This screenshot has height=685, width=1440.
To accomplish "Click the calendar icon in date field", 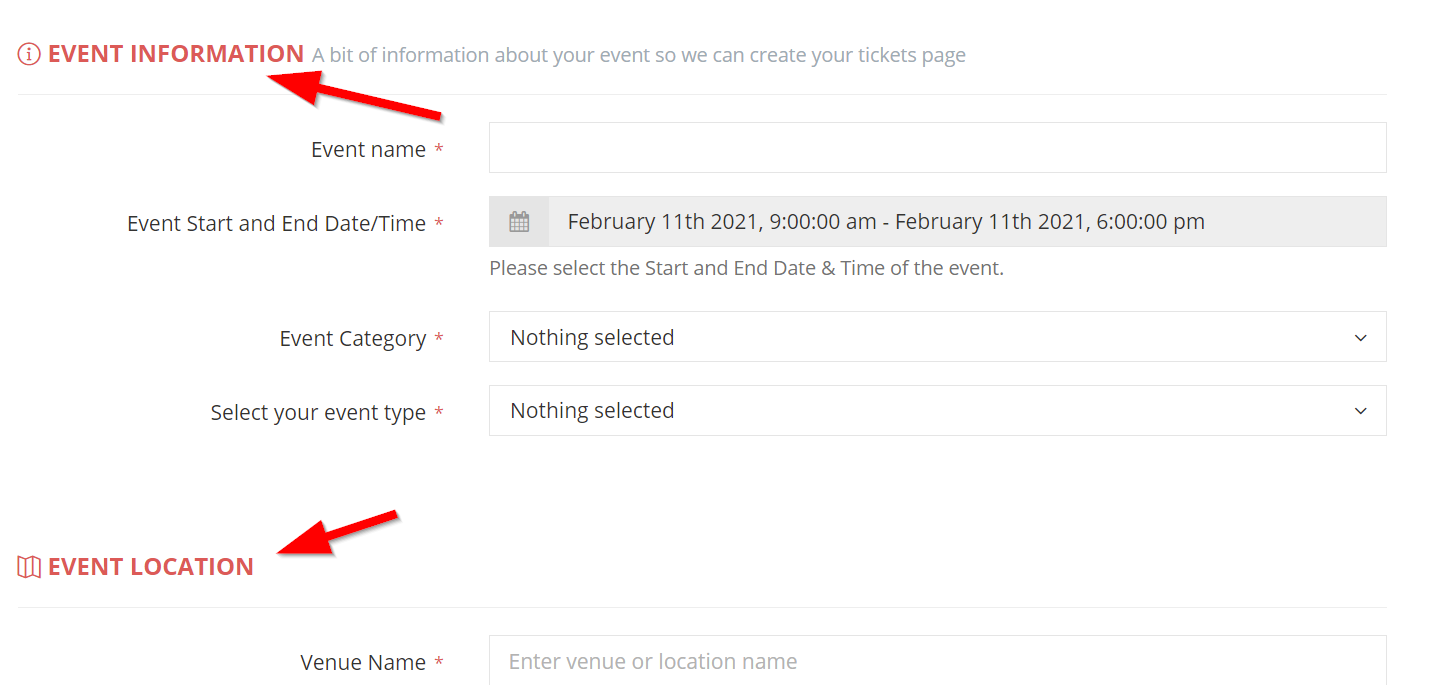I will [x=519, y=222].
